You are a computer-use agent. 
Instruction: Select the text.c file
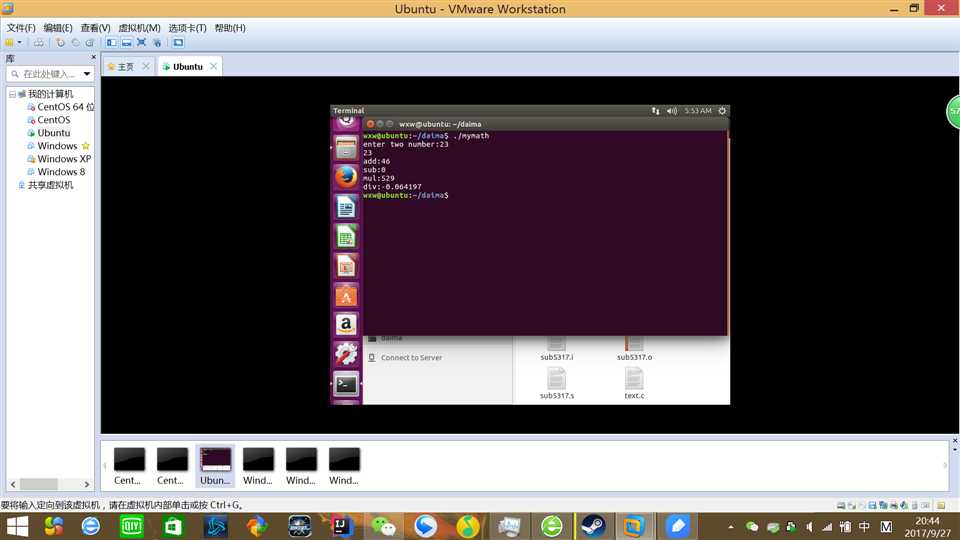point(634,383)
